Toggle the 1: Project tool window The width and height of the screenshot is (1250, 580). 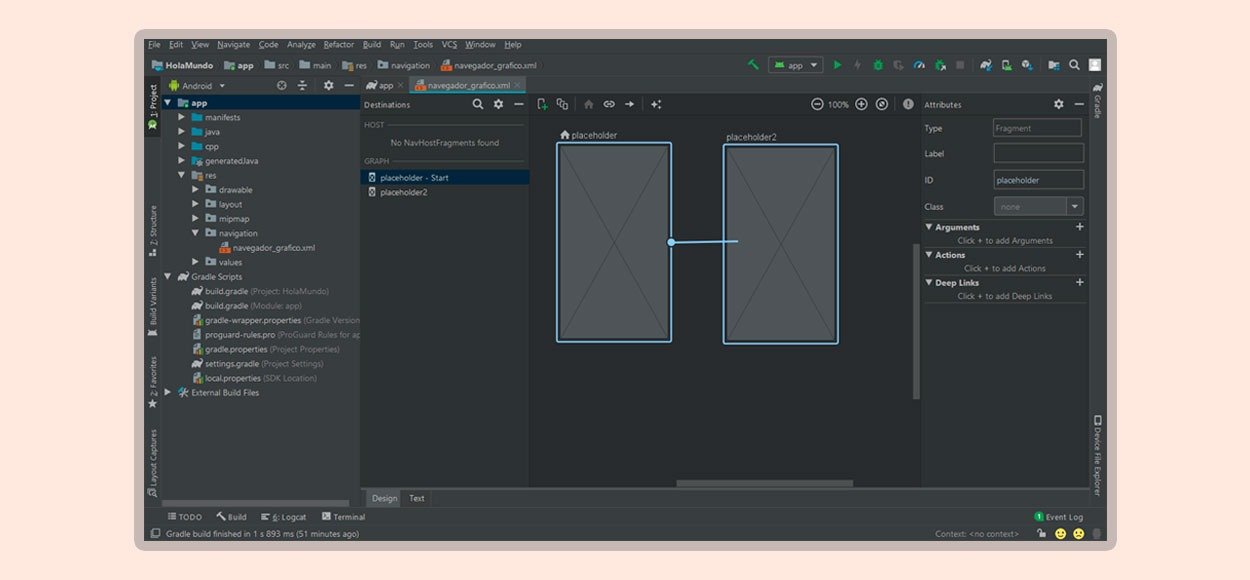[153, 108]
